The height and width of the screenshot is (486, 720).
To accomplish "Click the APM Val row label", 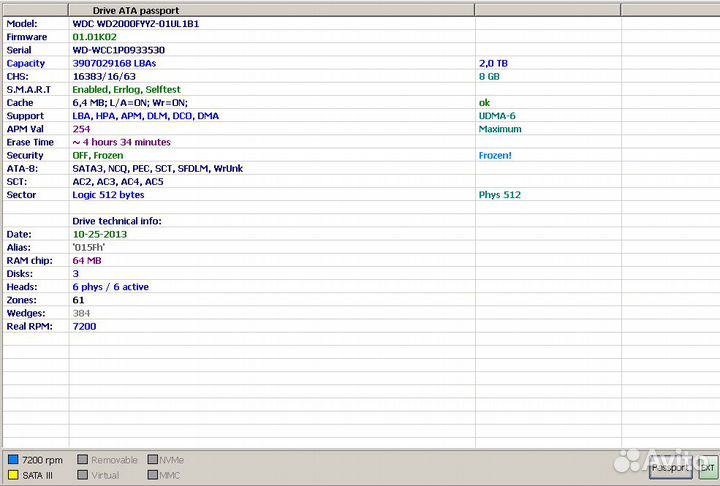I will click(25, 129).
